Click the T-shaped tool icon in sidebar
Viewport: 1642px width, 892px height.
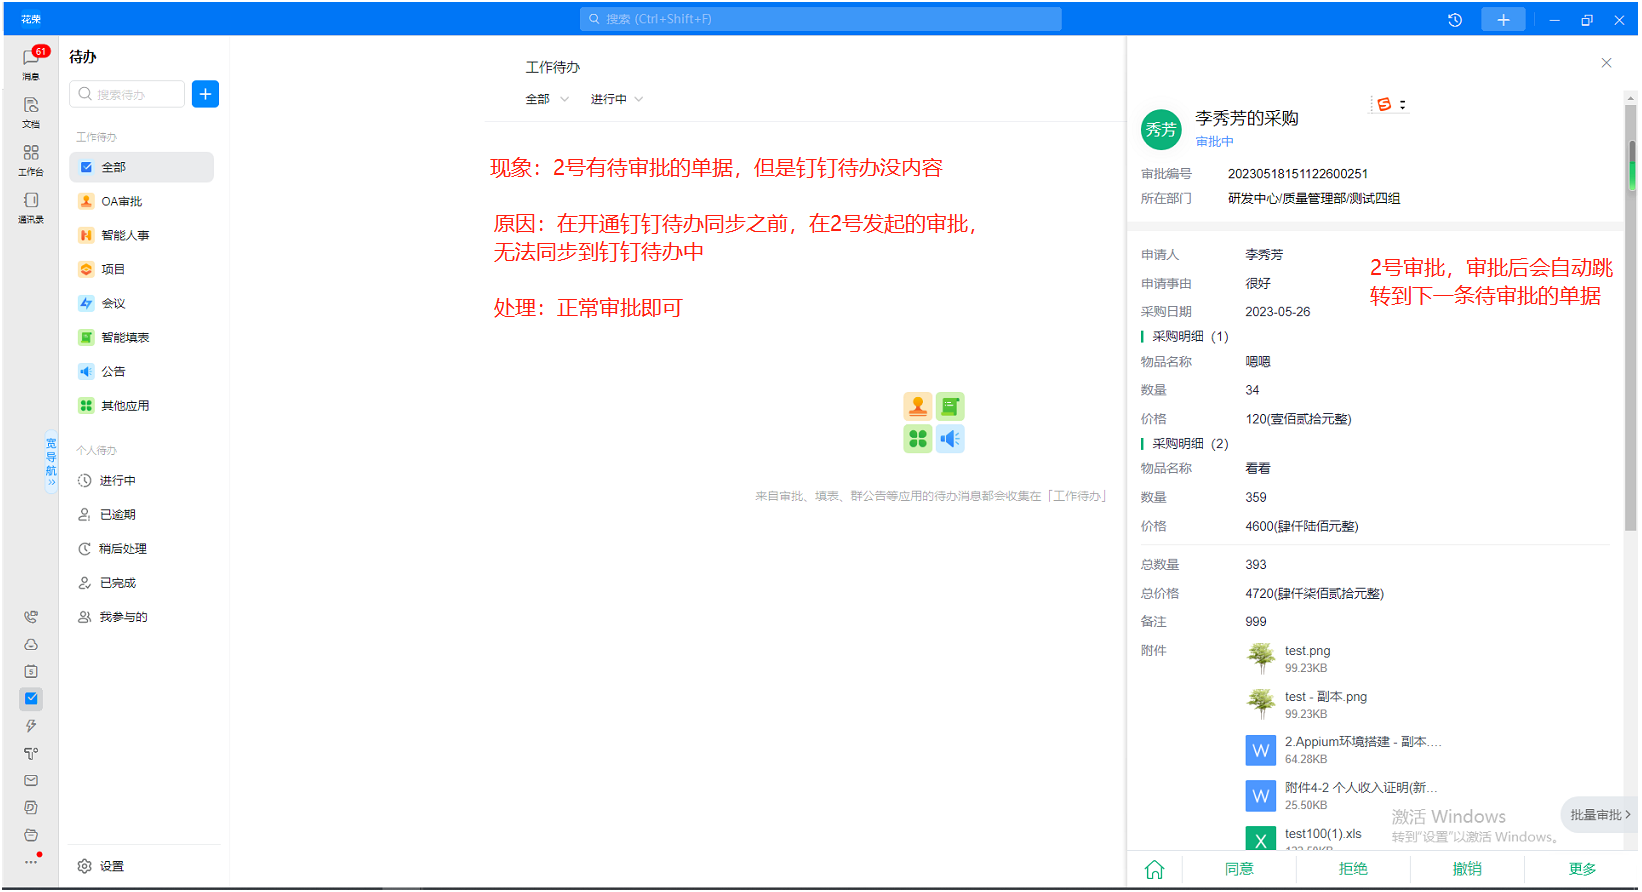[x=31, y=753]
